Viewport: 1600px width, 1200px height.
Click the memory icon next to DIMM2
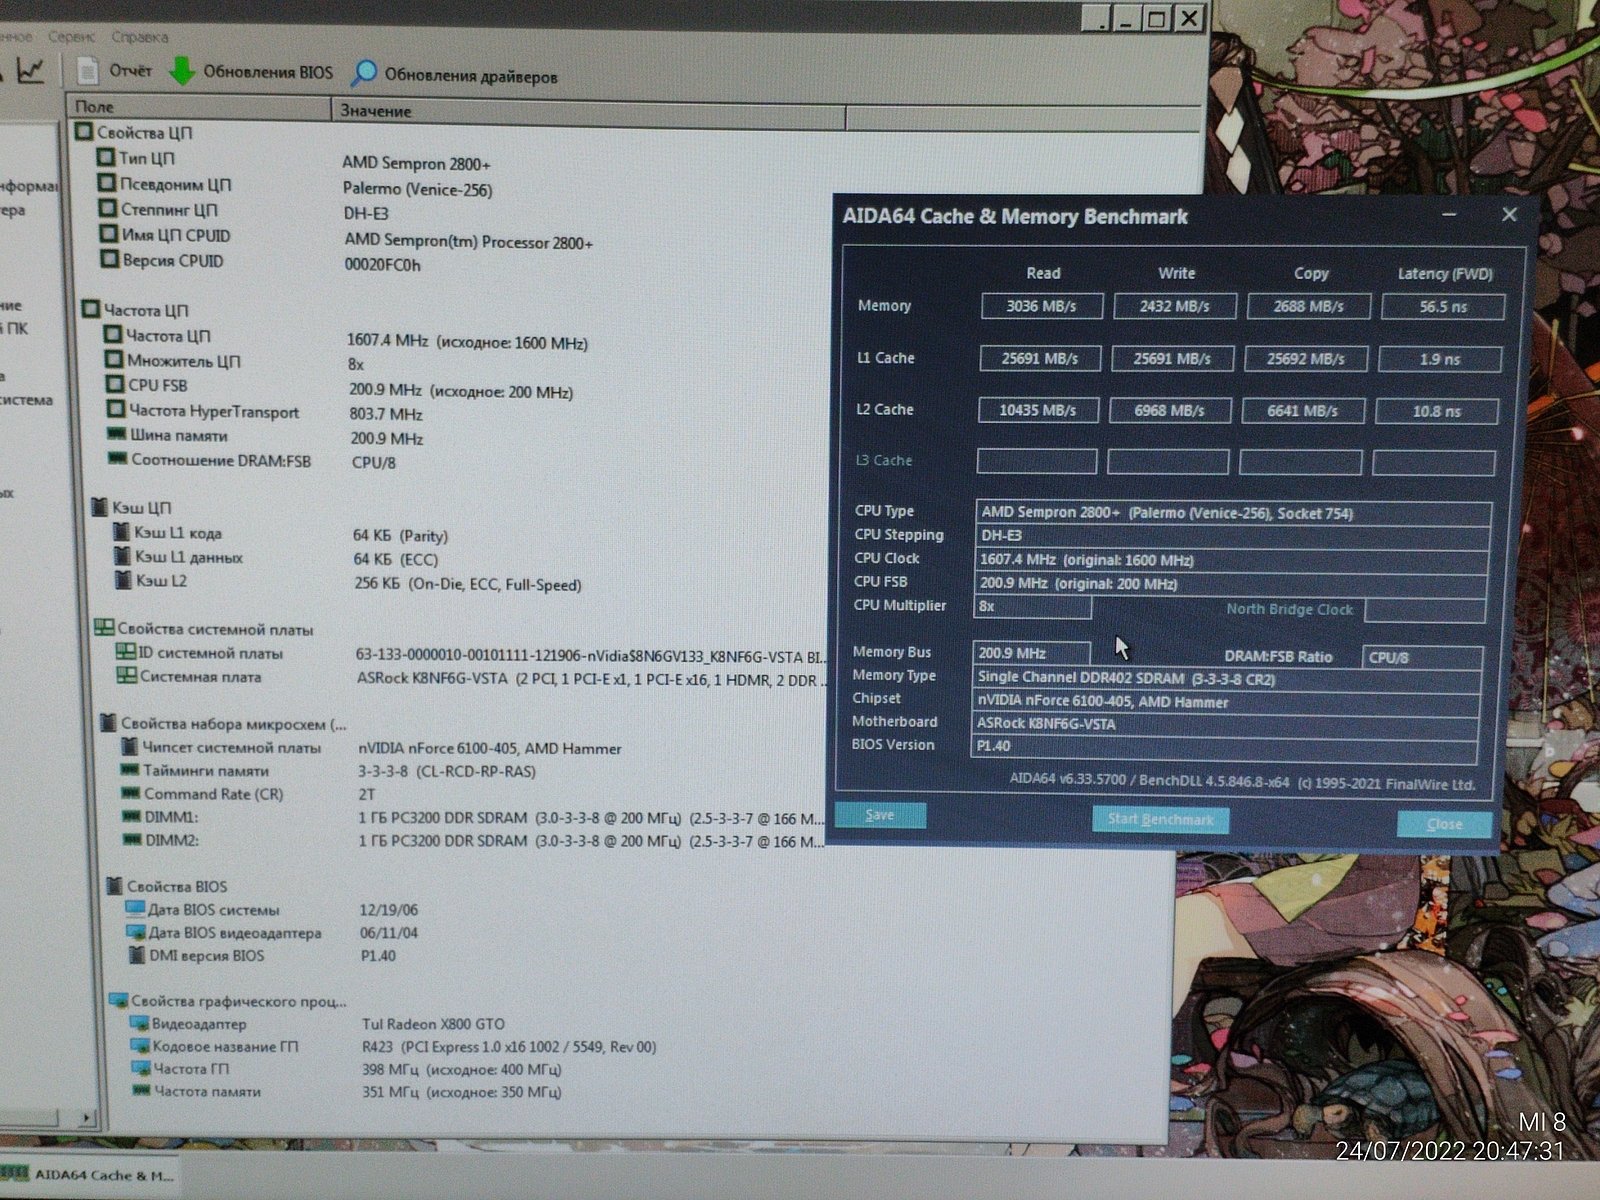132,840
